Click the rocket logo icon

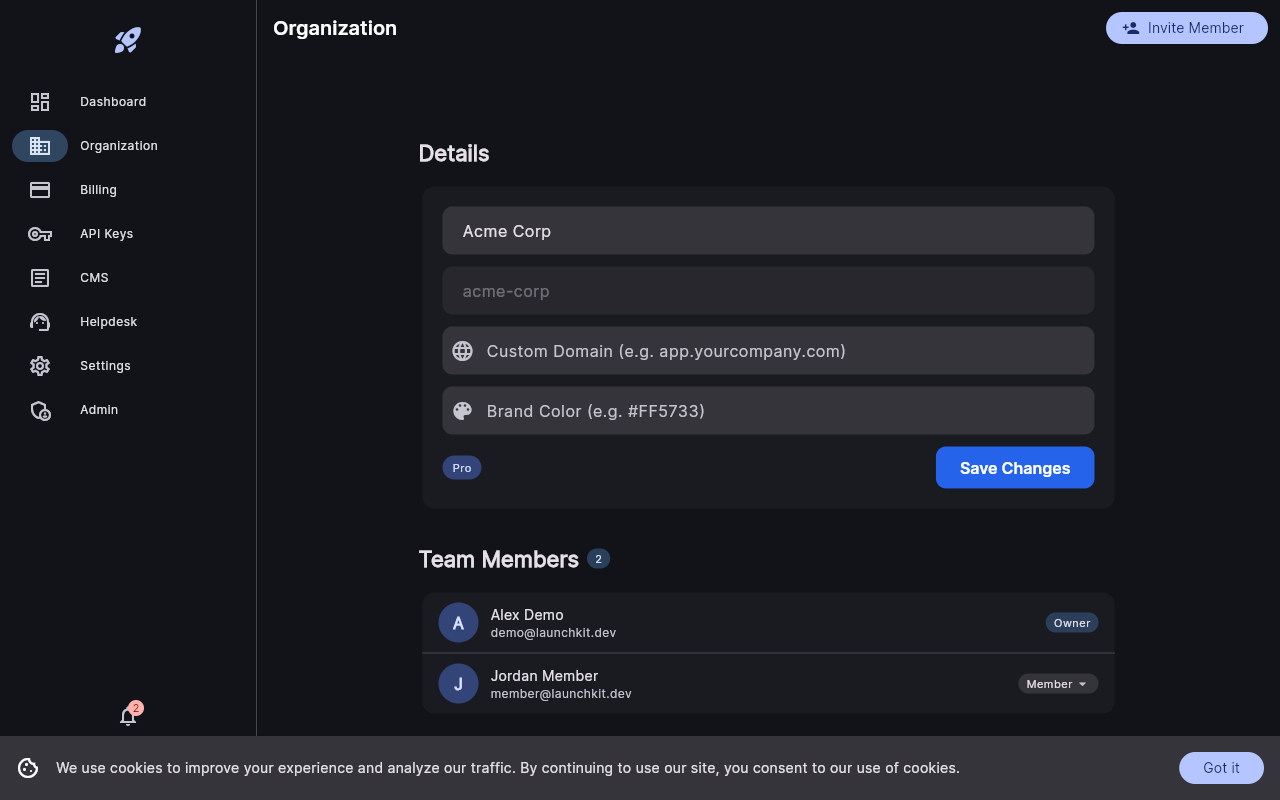pyautogui.click(x=128, y=40)
